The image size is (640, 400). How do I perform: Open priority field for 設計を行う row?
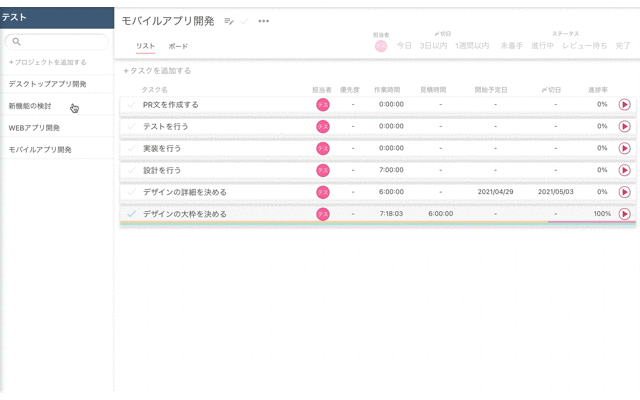point(352,170)
